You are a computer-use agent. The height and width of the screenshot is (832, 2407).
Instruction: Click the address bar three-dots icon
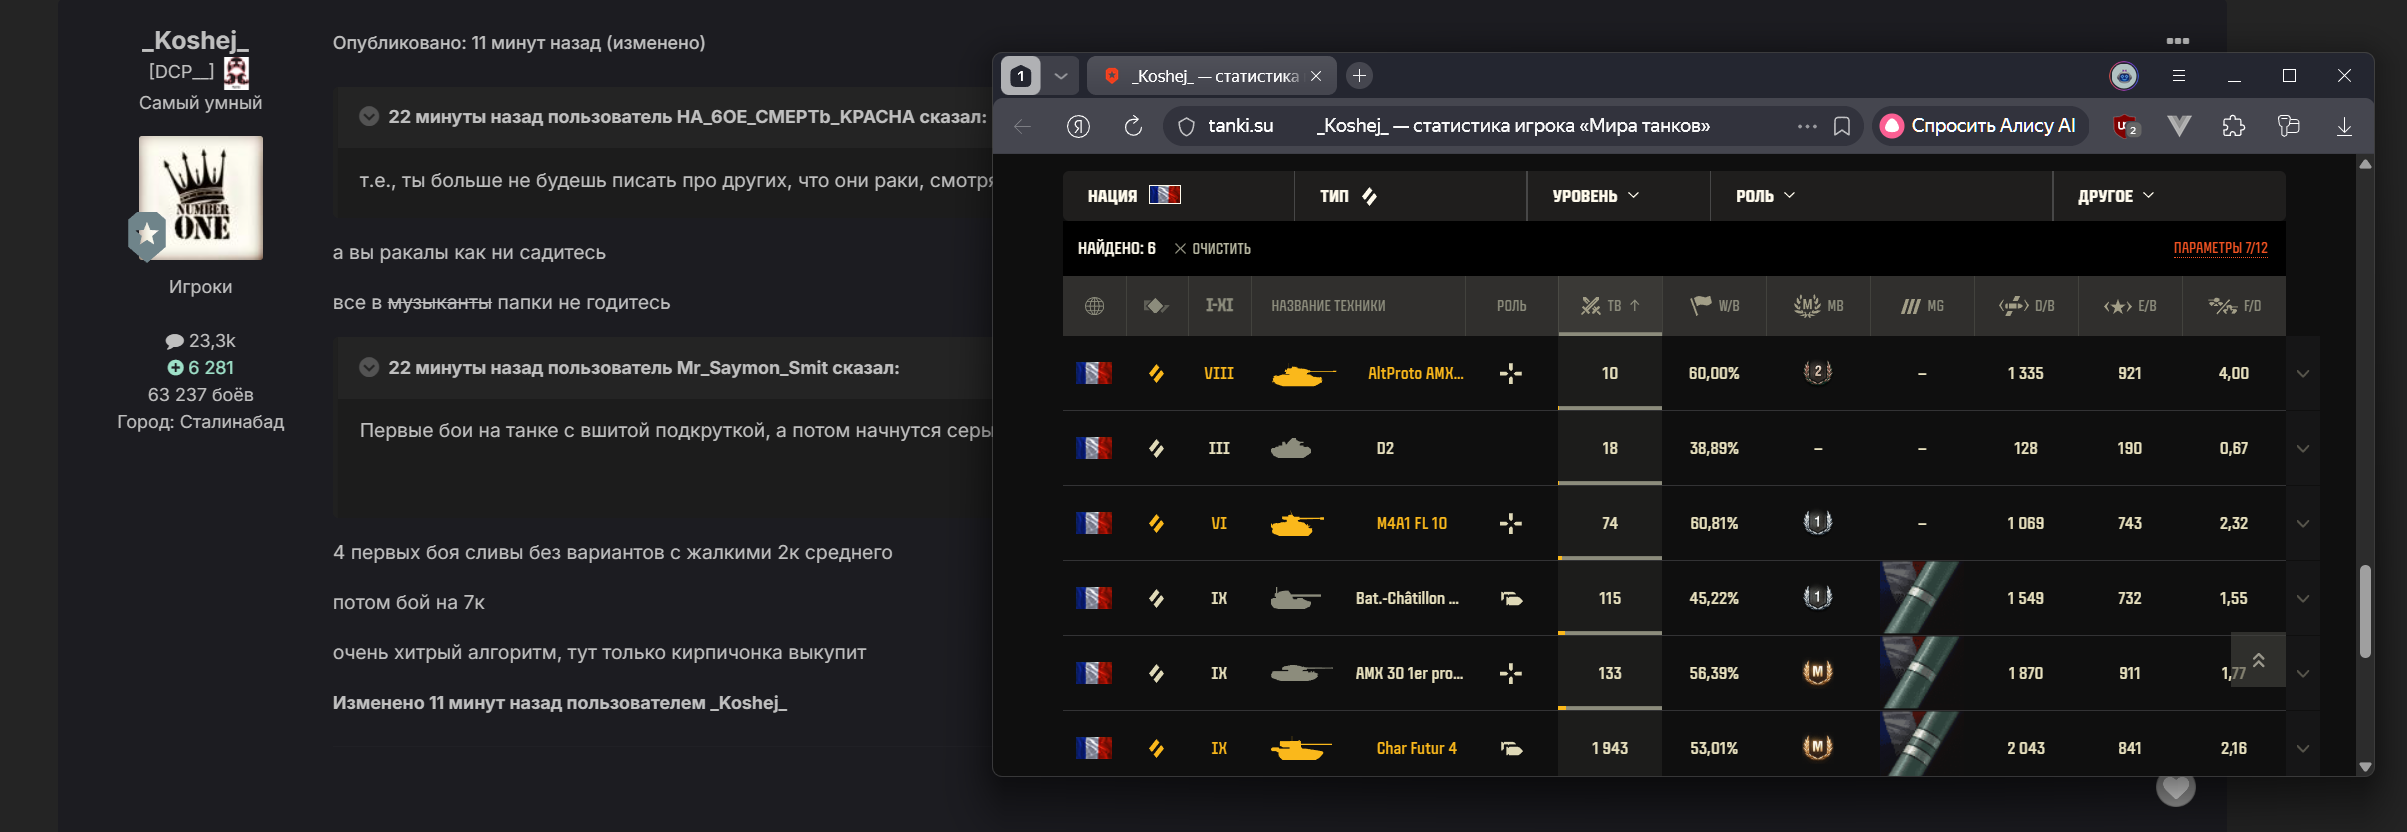(x=1806, y=126)
